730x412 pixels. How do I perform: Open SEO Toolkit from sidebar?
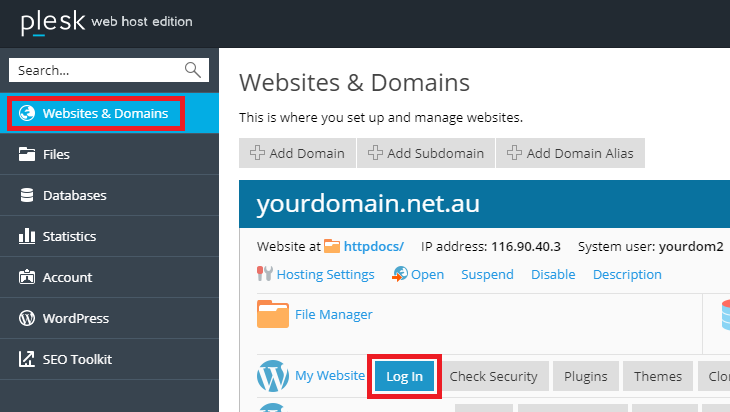[x=109, y=359]
